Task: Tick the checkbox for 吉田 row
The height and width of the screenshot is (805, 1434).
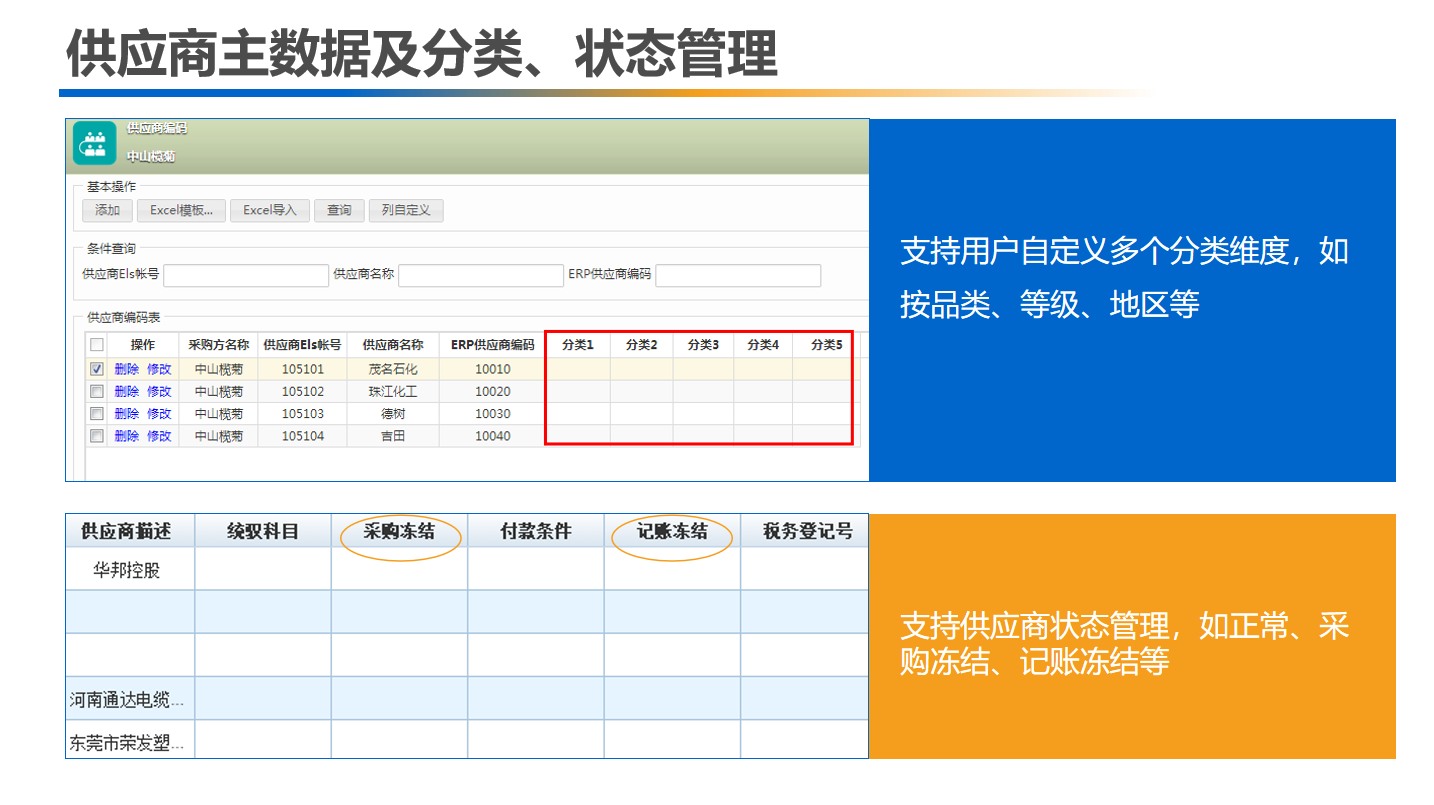Action: click(x=97, y=435)
